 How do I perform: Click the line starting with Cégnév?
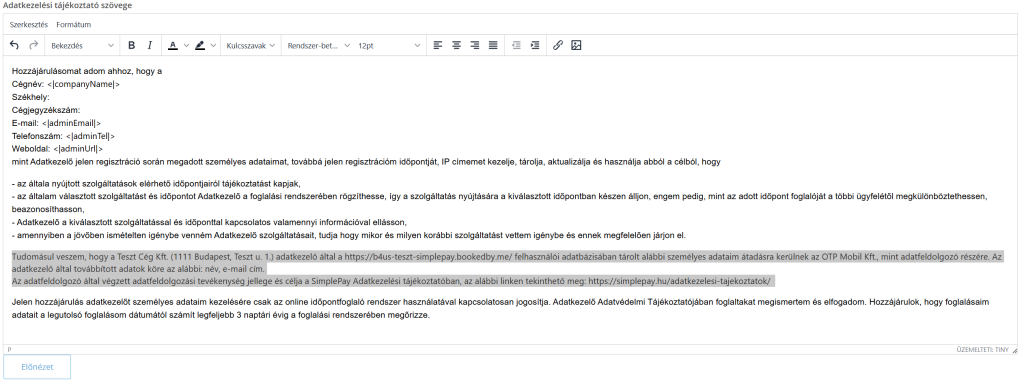[66, 84]
